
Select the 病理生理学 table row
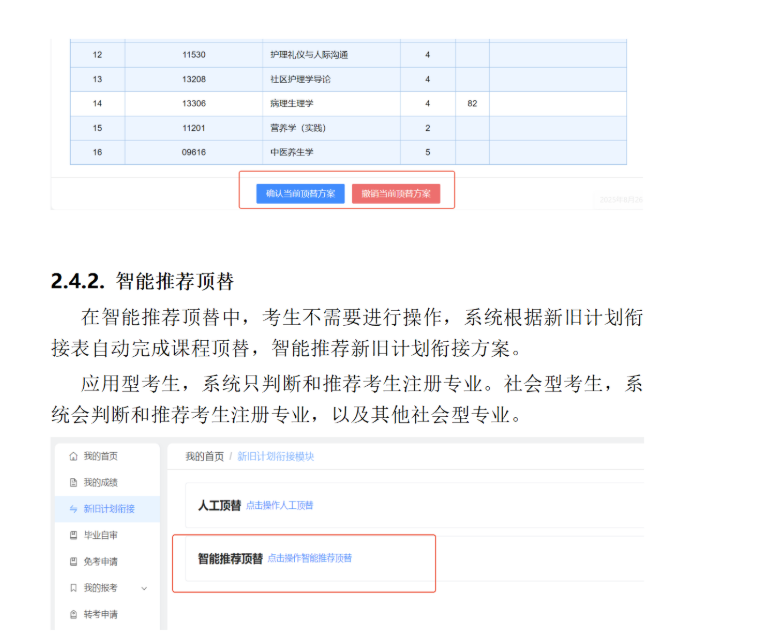click(x=348, y=104)
